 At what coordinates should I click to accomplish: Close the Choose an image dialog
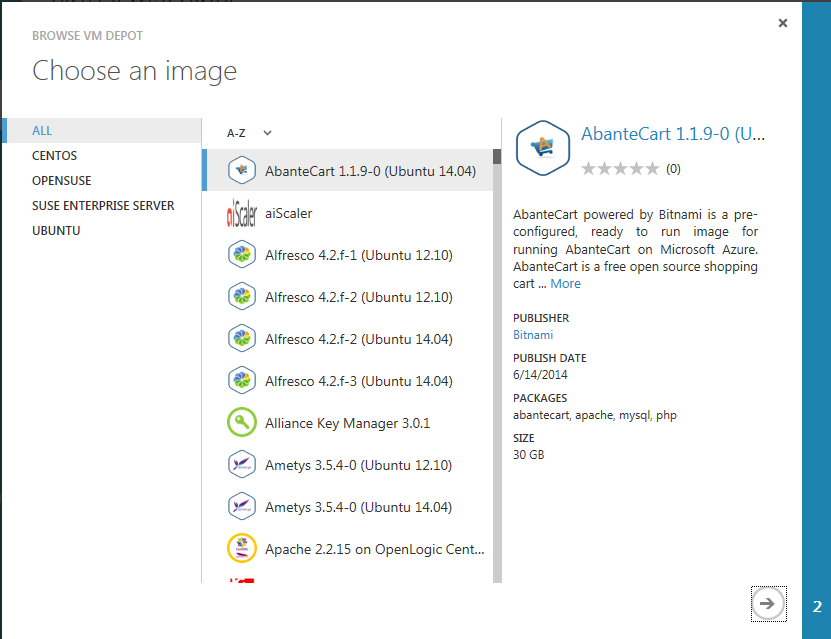coord(783,23)
